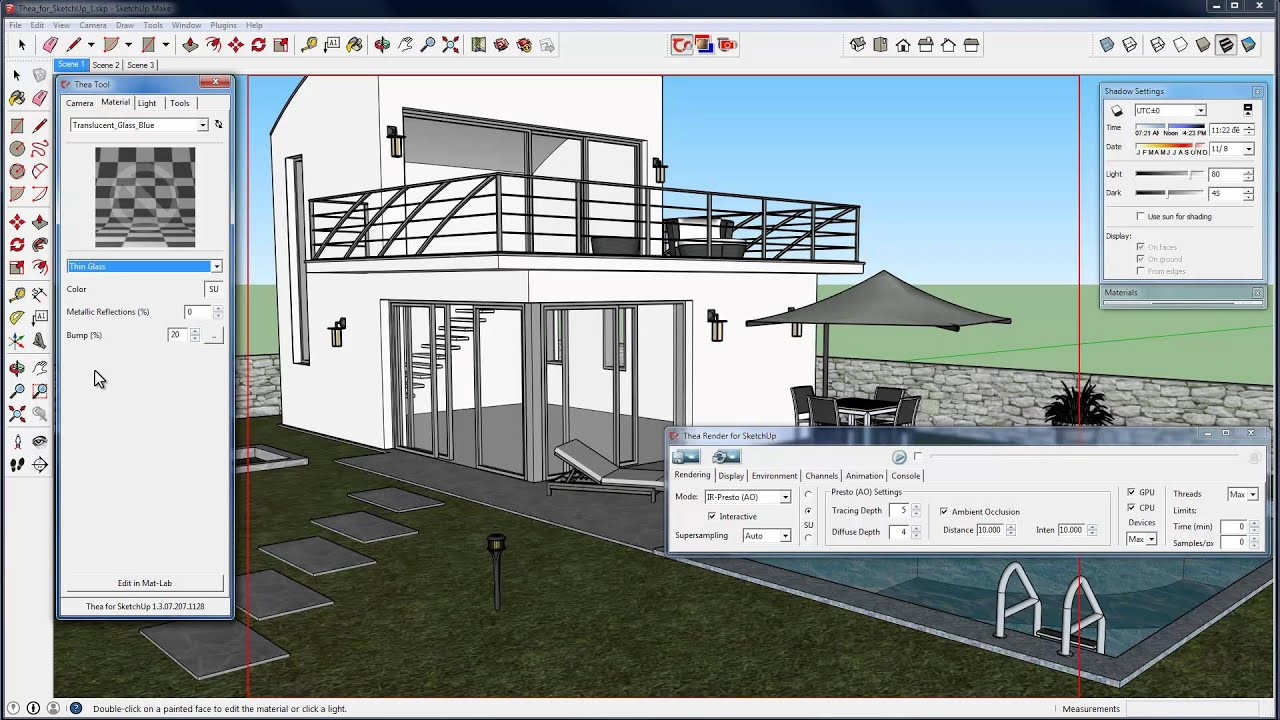Image resolution: width=1280 pixels, height=720 pixels.
Task: Select the Eraser tool in top toolbar
Action: [x=50, y=45]
